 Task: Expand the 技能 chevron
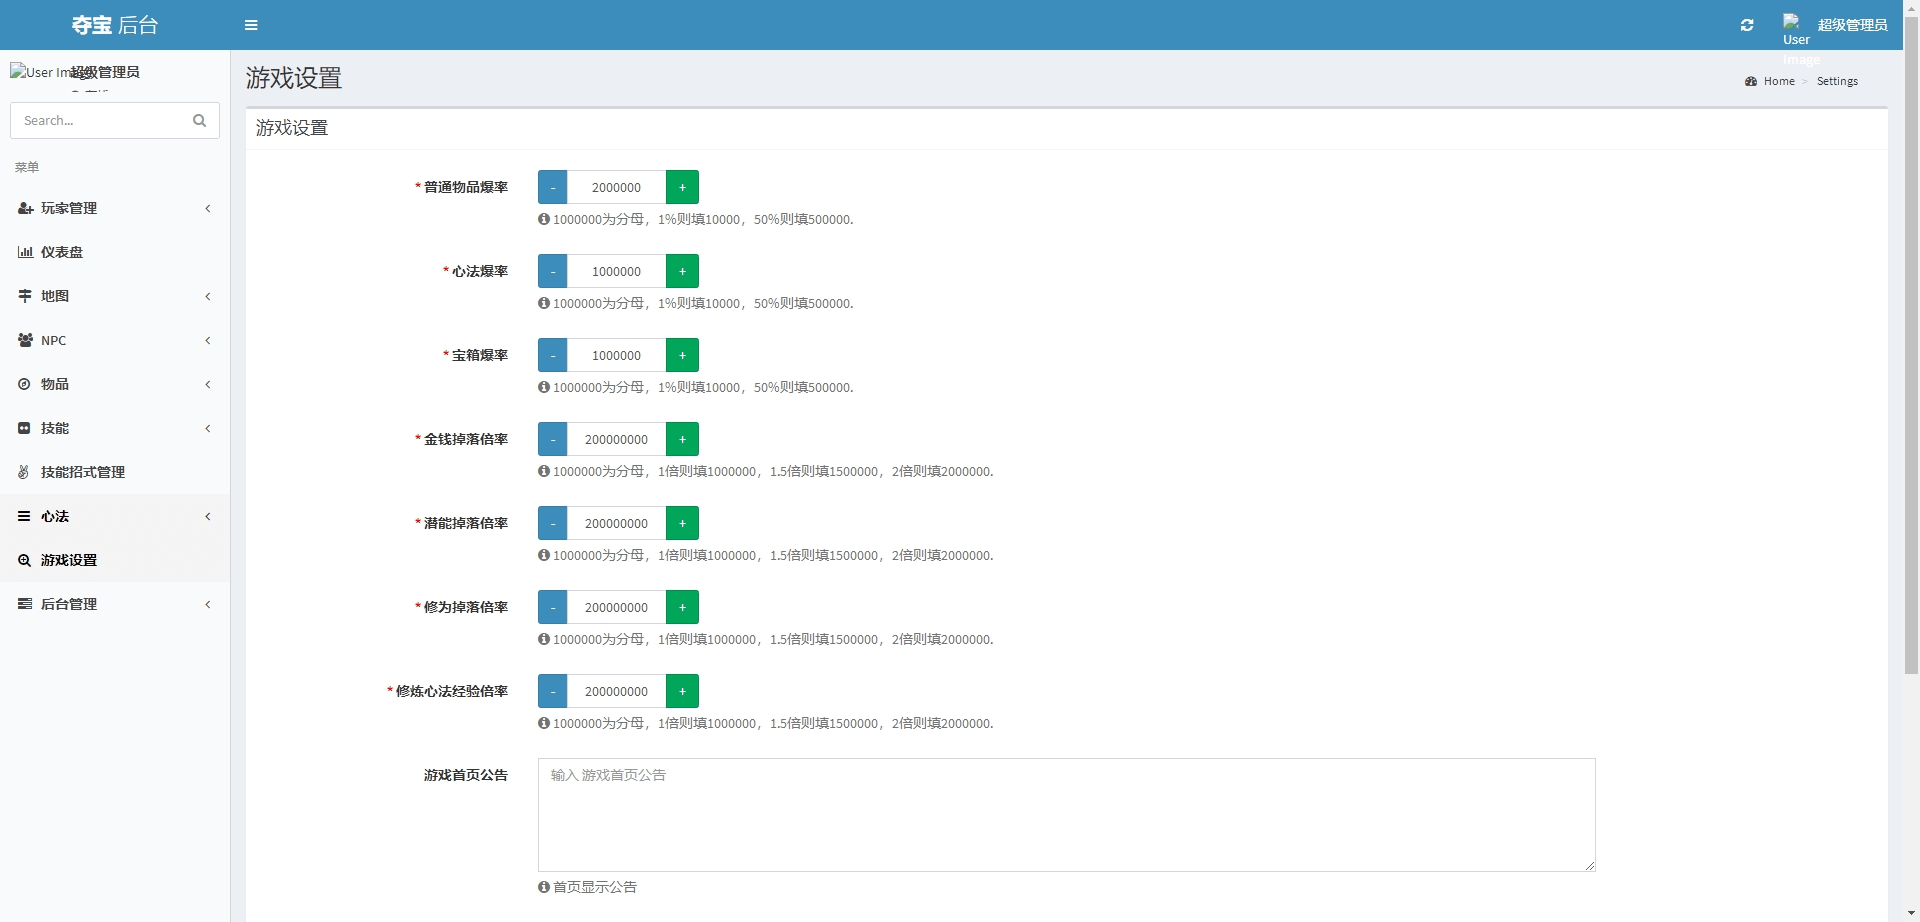(208, 428)
